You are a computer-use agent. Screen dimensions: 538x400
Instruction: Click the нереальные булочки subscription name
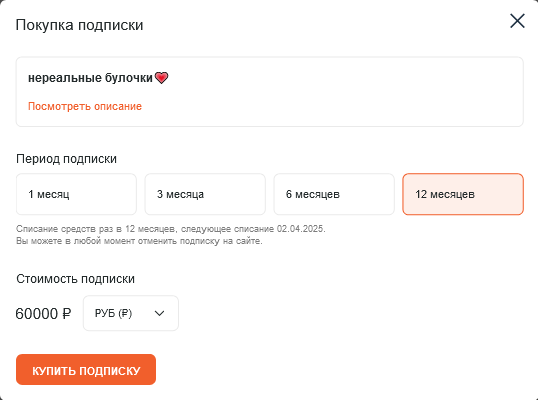pyautogui.click(x=90, y=78)
